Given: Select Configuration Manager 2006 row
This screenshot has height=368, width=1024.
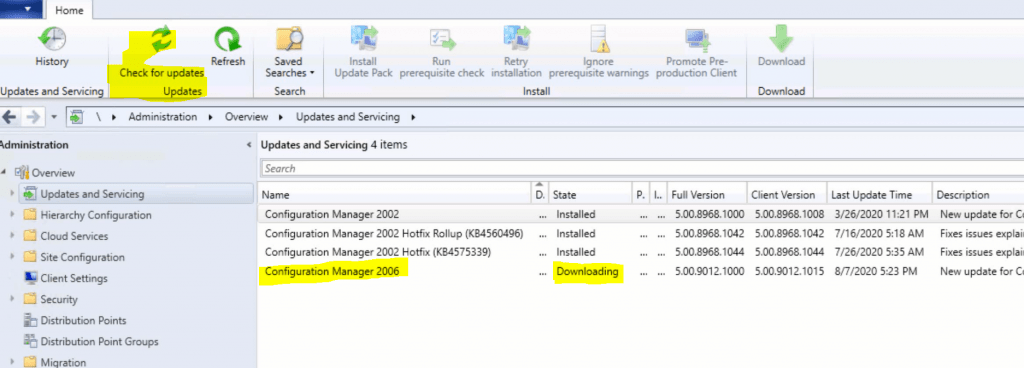Looking at the screenshot, I should tap(640, 271).
